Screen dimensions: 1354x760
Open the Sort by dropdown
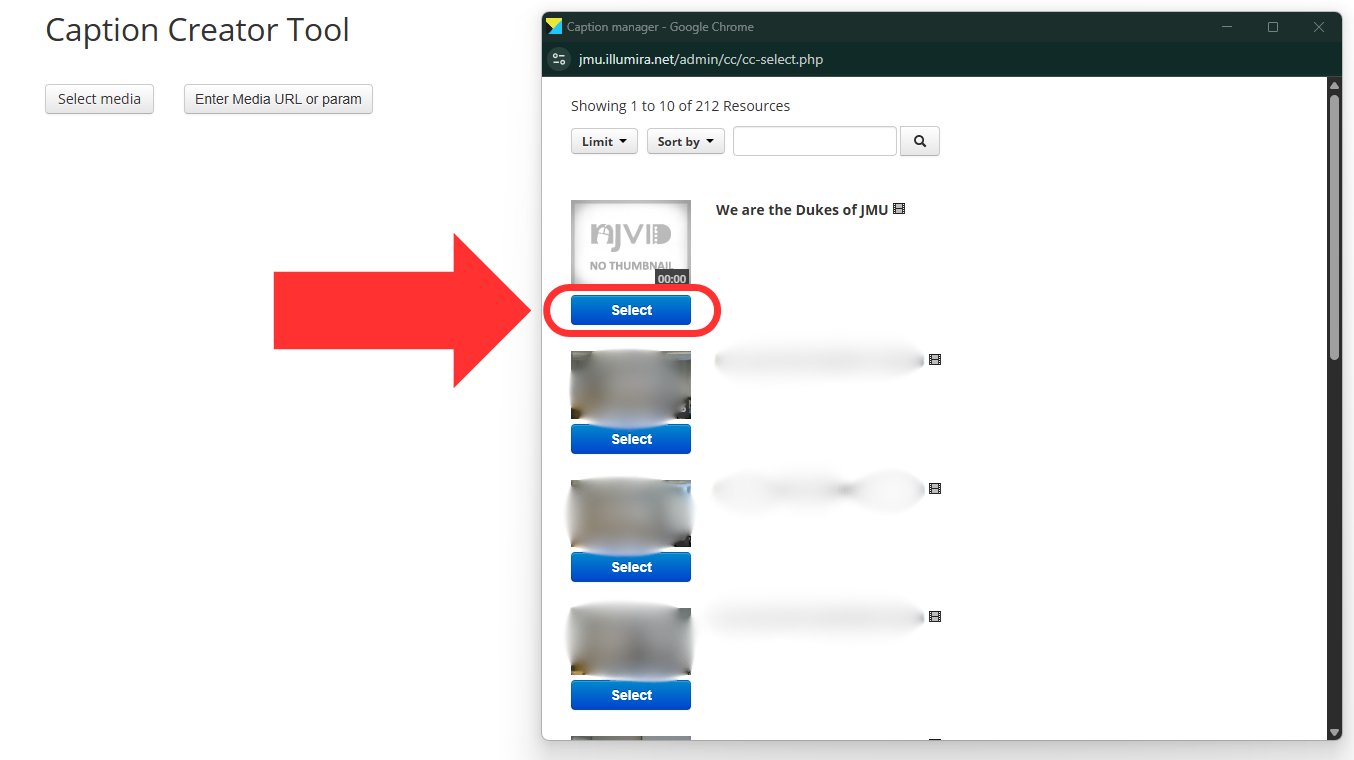[x=686, y=141]
